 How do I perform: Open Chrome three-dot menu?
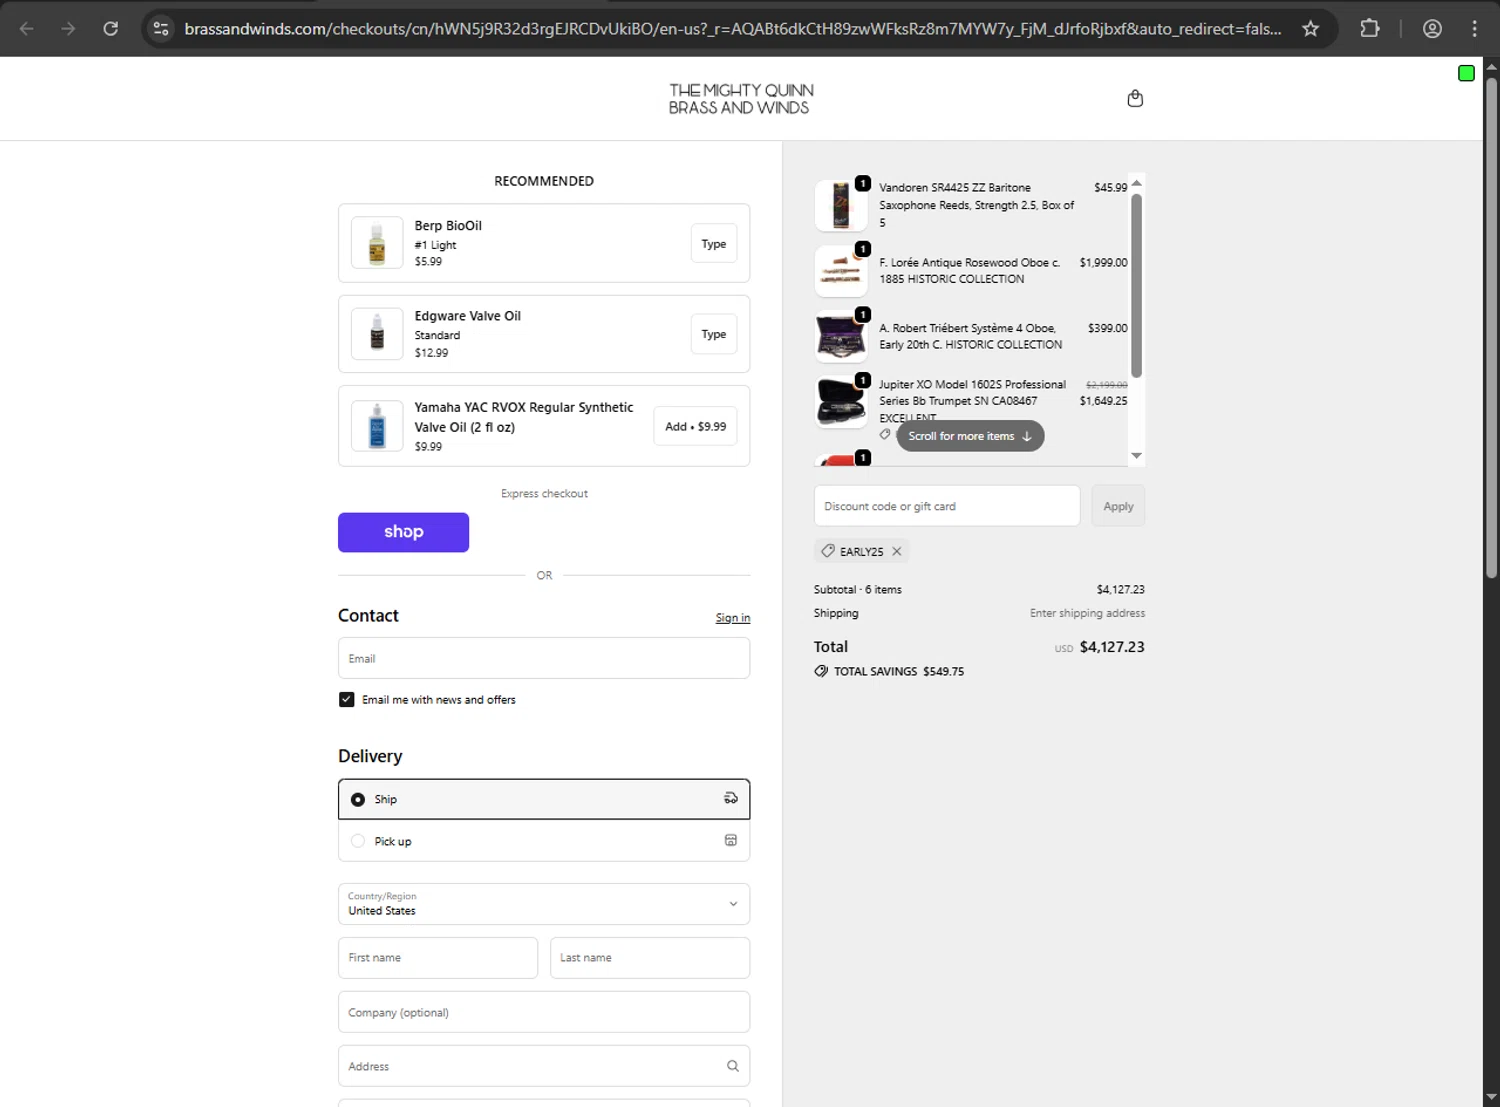point(1474,28)
